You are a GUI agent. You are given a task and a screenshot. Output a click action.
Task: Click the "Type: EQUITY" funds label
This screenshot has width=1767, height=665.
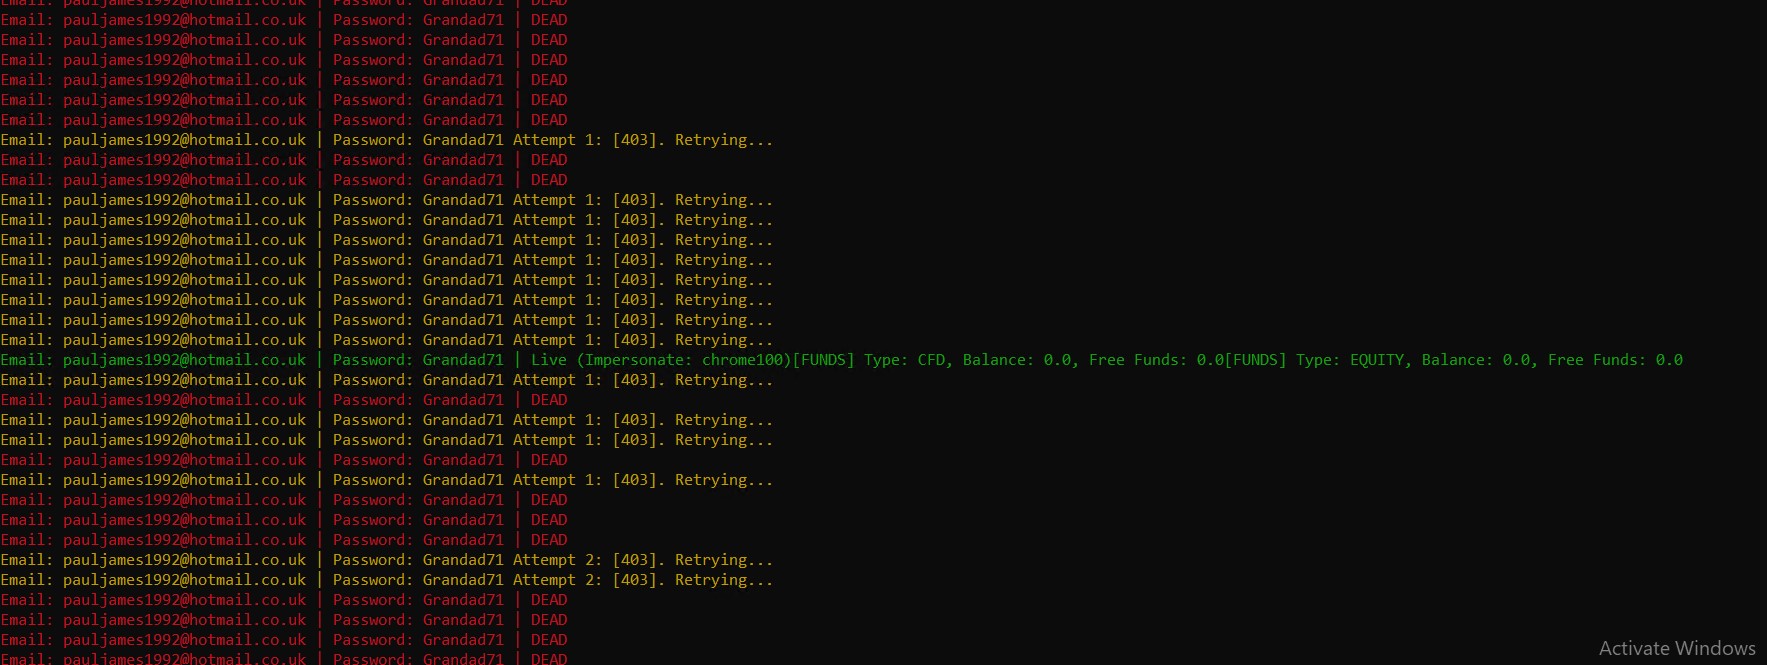click(1350, 360)
